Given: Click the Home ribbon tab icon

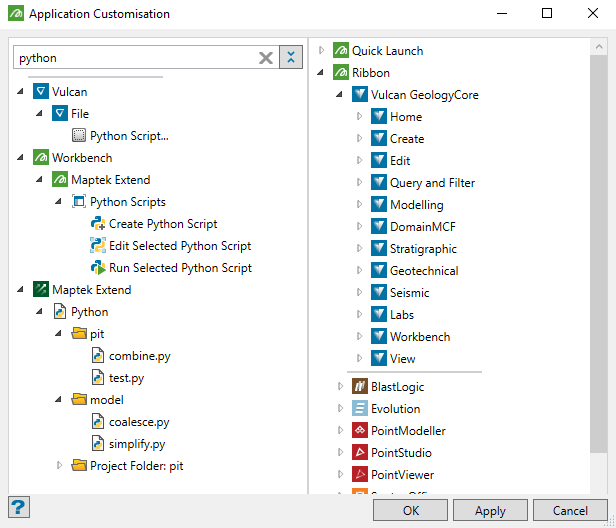Looking at the screenshot, I should coord(379,116).
